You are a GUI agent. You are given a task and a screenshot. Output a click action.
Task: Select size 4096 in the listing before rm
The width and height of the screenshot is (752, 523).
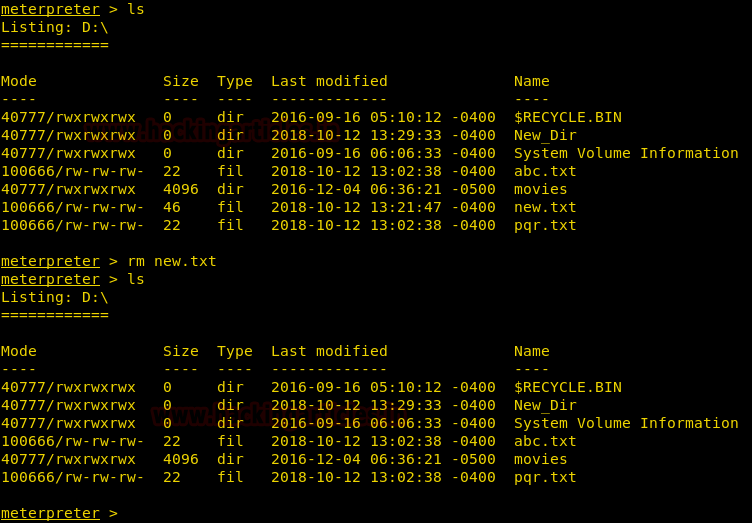pyautogui.click(x=181, y=189)
